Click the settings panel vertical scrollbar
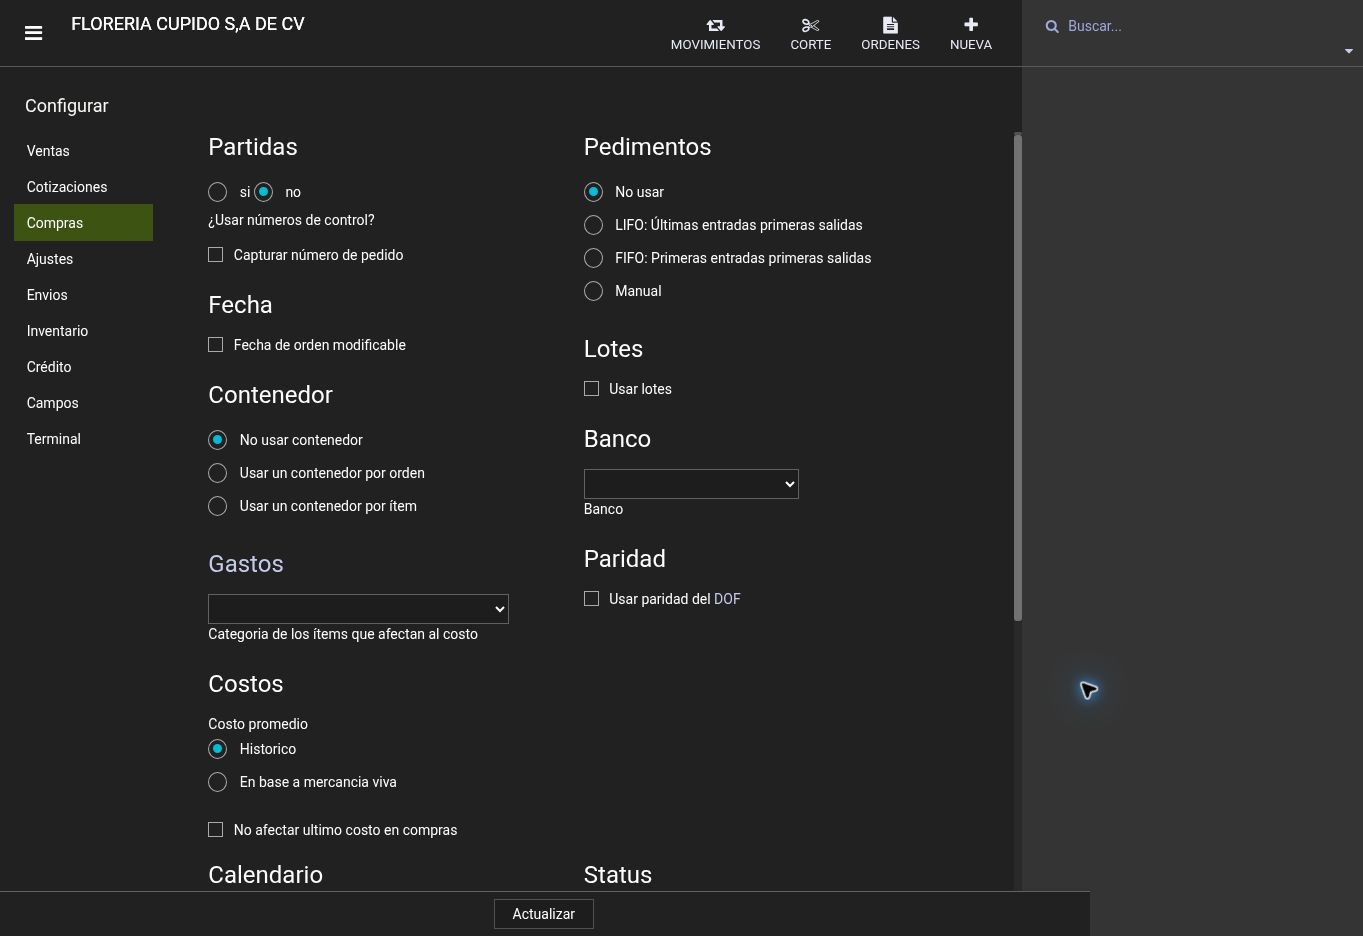 coord(1018,376)
